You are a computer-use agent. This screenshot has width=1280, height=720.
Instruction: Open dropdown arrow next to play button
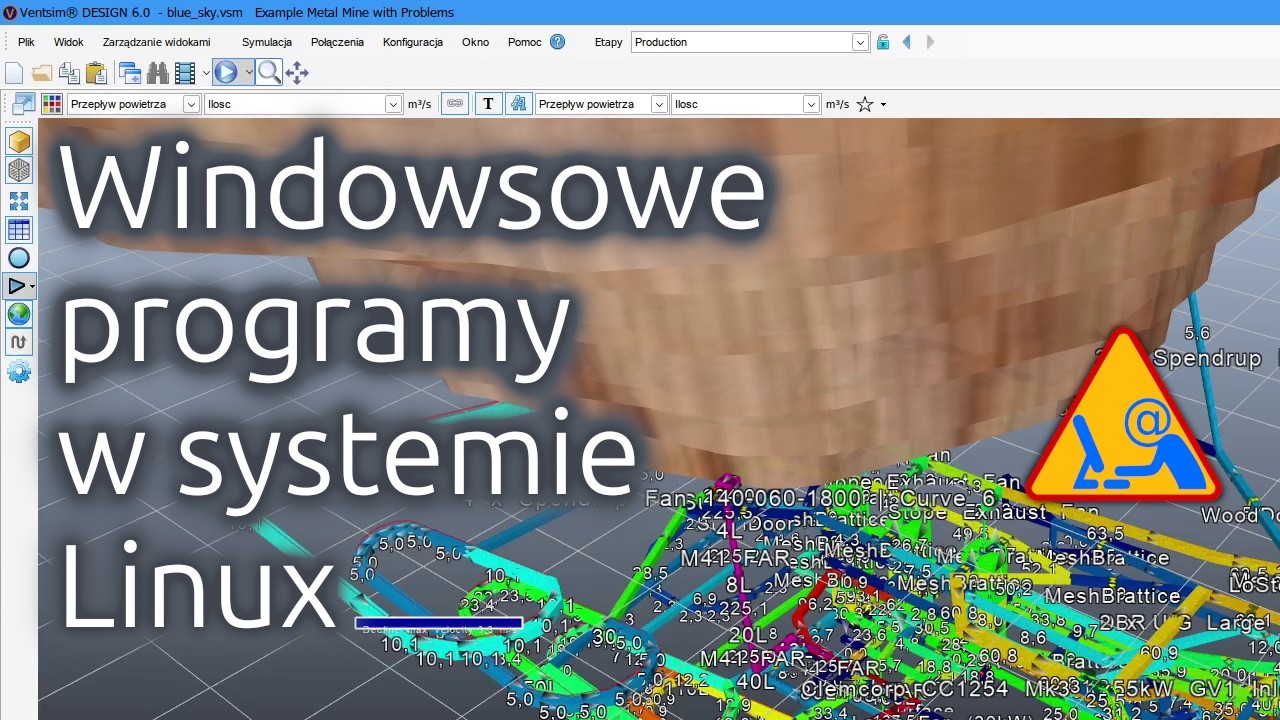(x=248, y=73)
